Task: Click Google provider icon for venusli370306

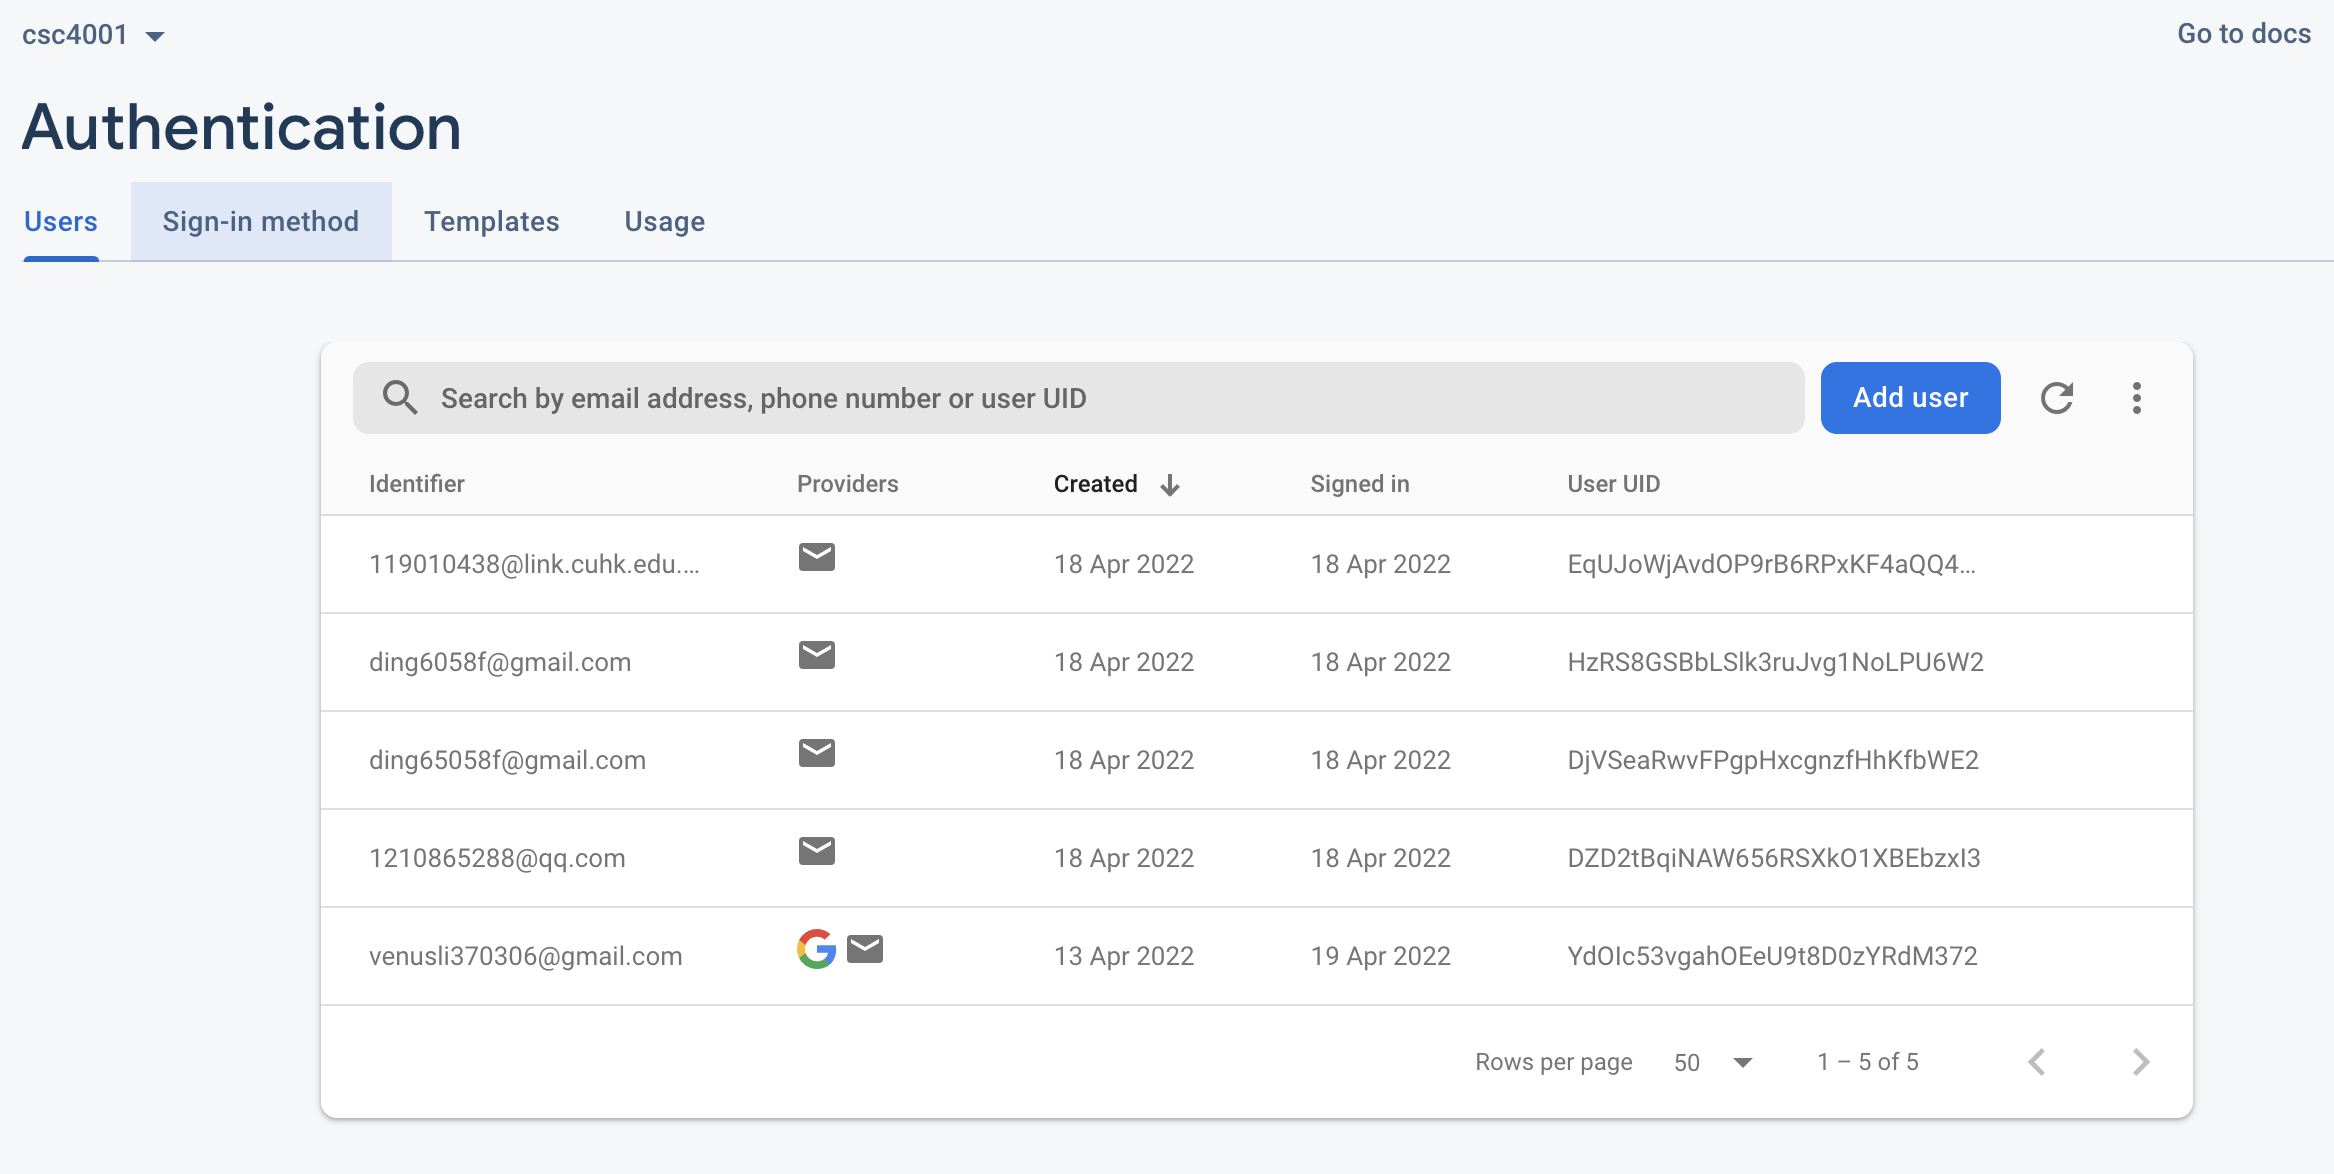Action: click(816, 949)
